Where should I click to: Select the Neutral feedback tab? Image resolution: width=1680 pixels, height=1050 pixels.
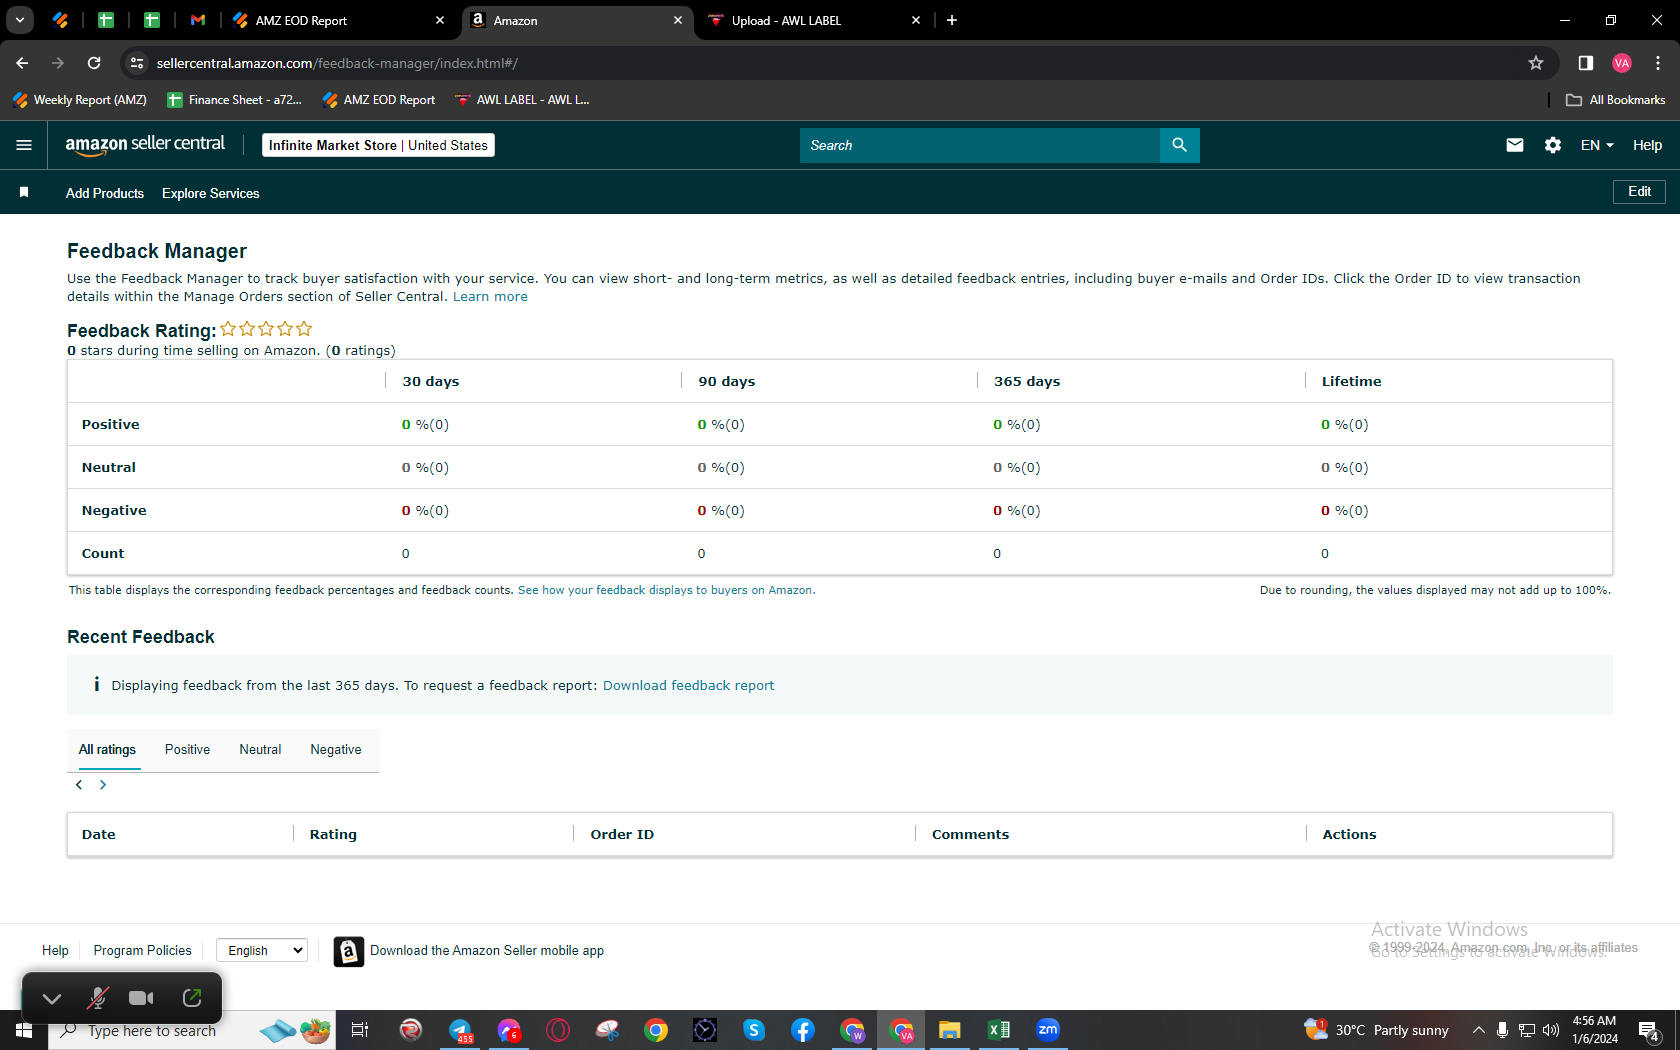[x=260, y=750]
